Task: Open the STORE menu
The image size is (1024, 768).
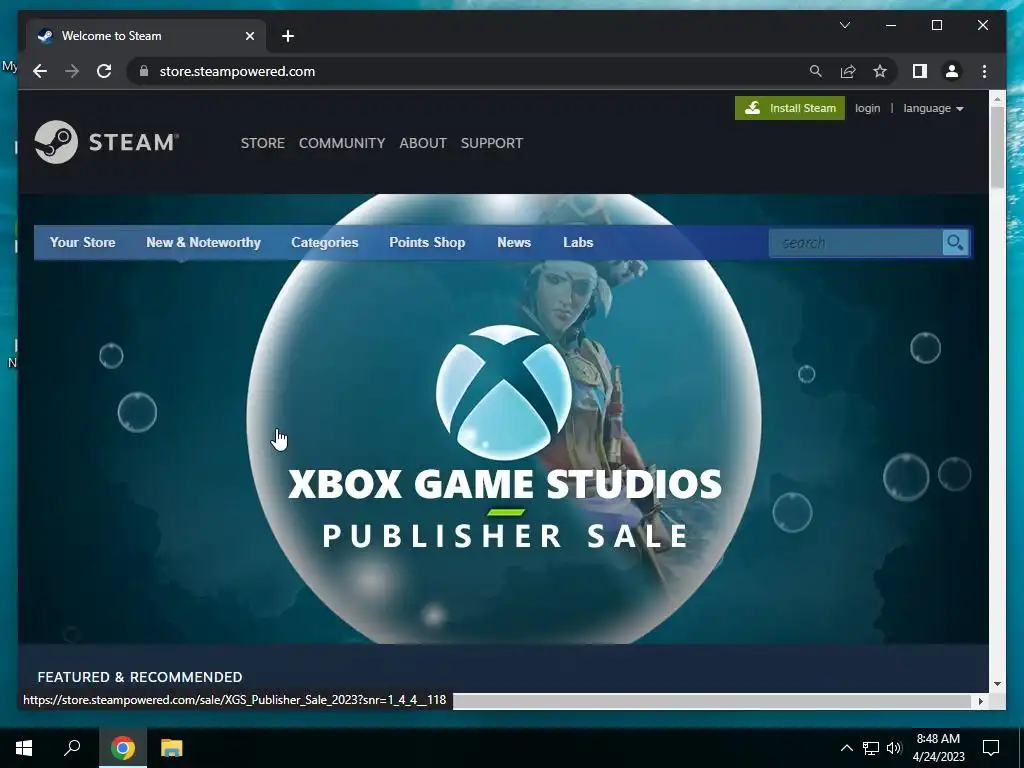Action: tap(263, 143)
